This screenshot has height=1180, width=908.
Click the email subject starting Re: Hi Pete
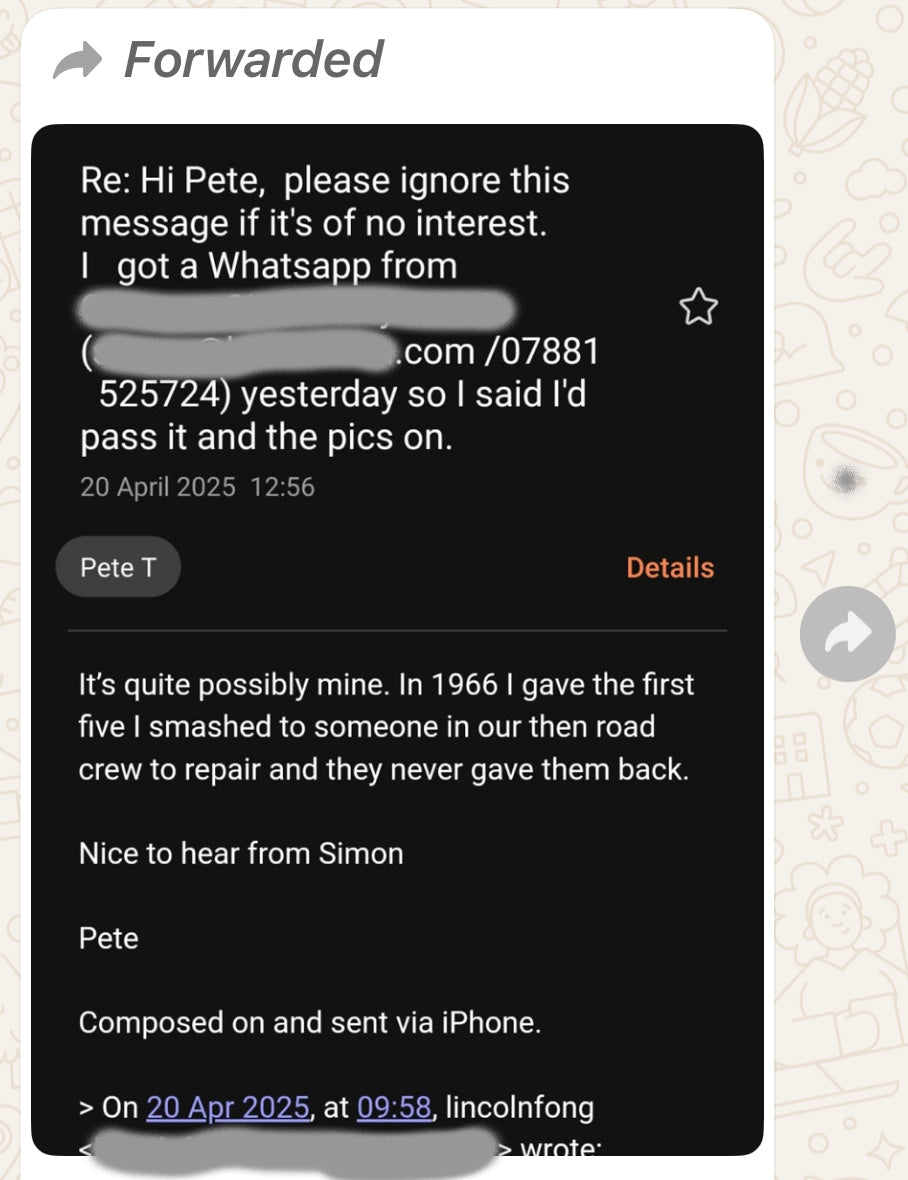click(x=339, y=309)
